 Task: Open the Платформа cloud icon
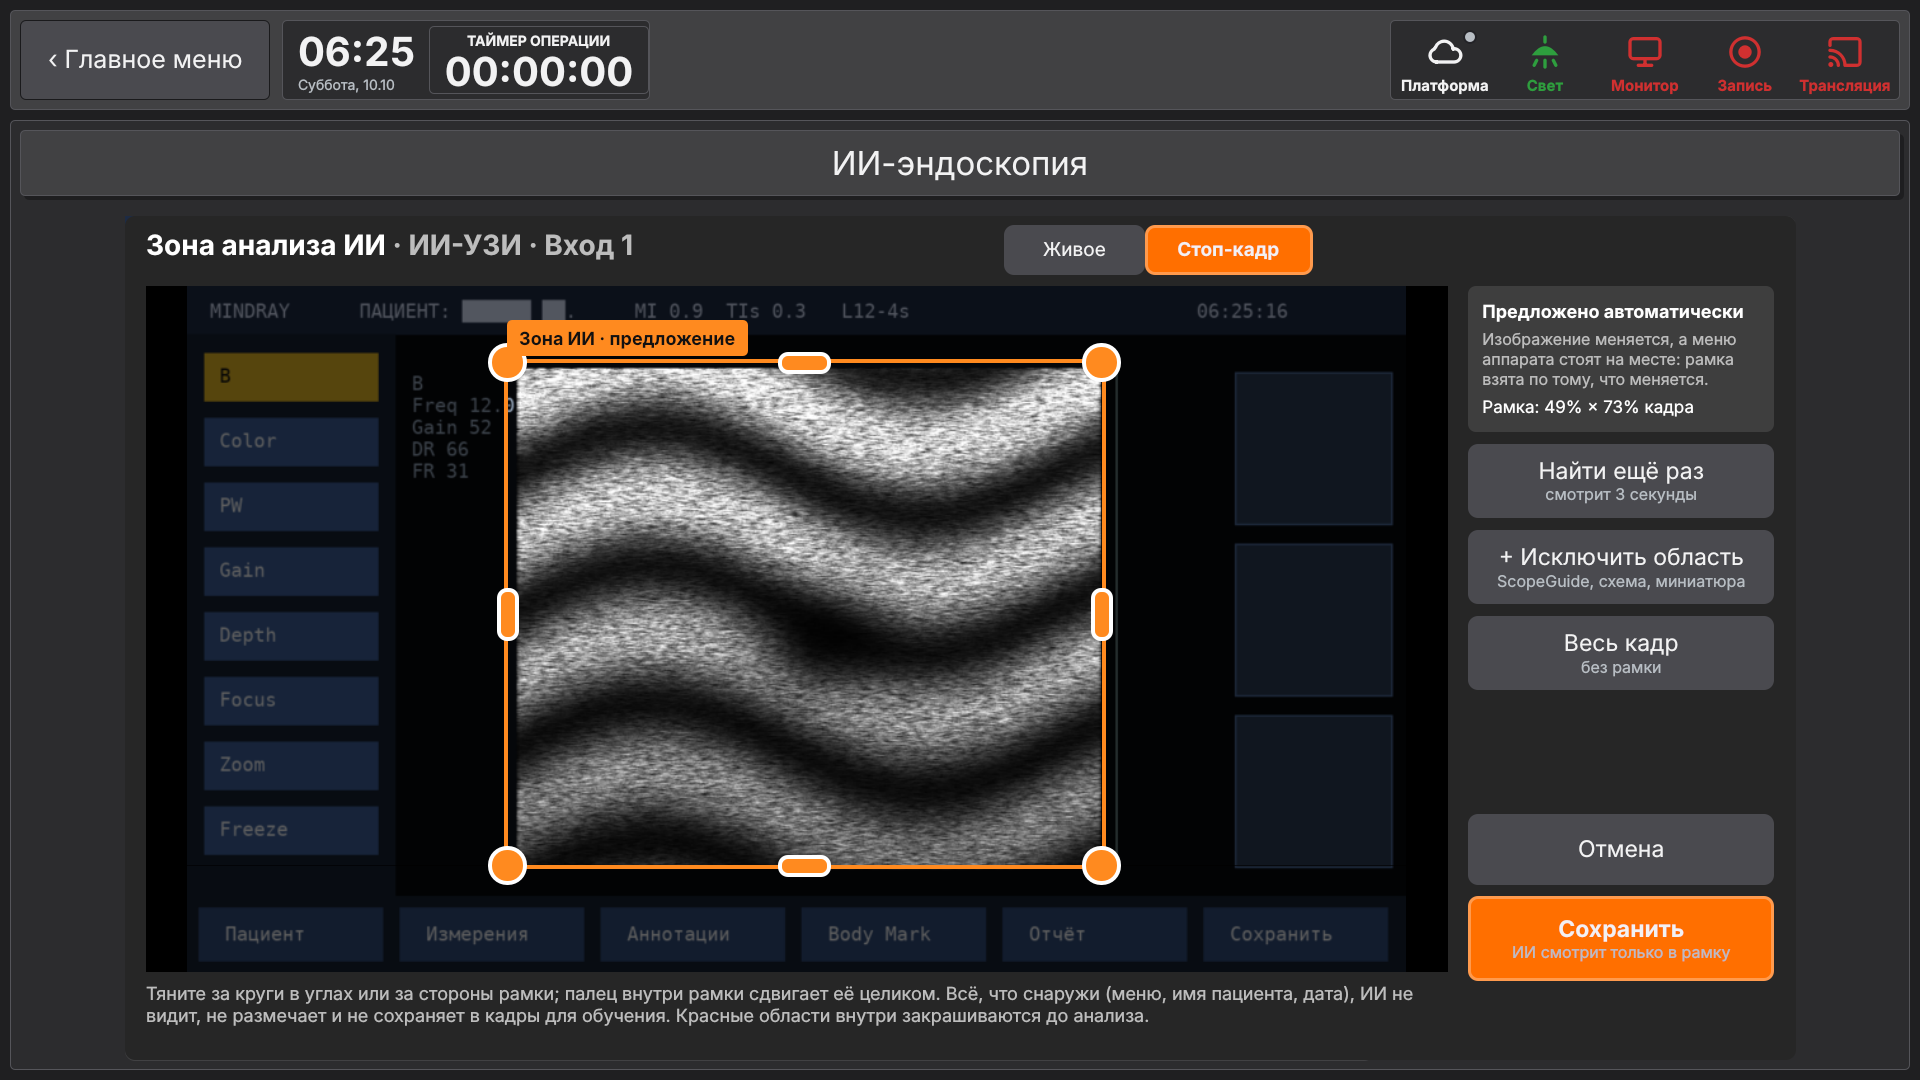[x=1444, y=63]
